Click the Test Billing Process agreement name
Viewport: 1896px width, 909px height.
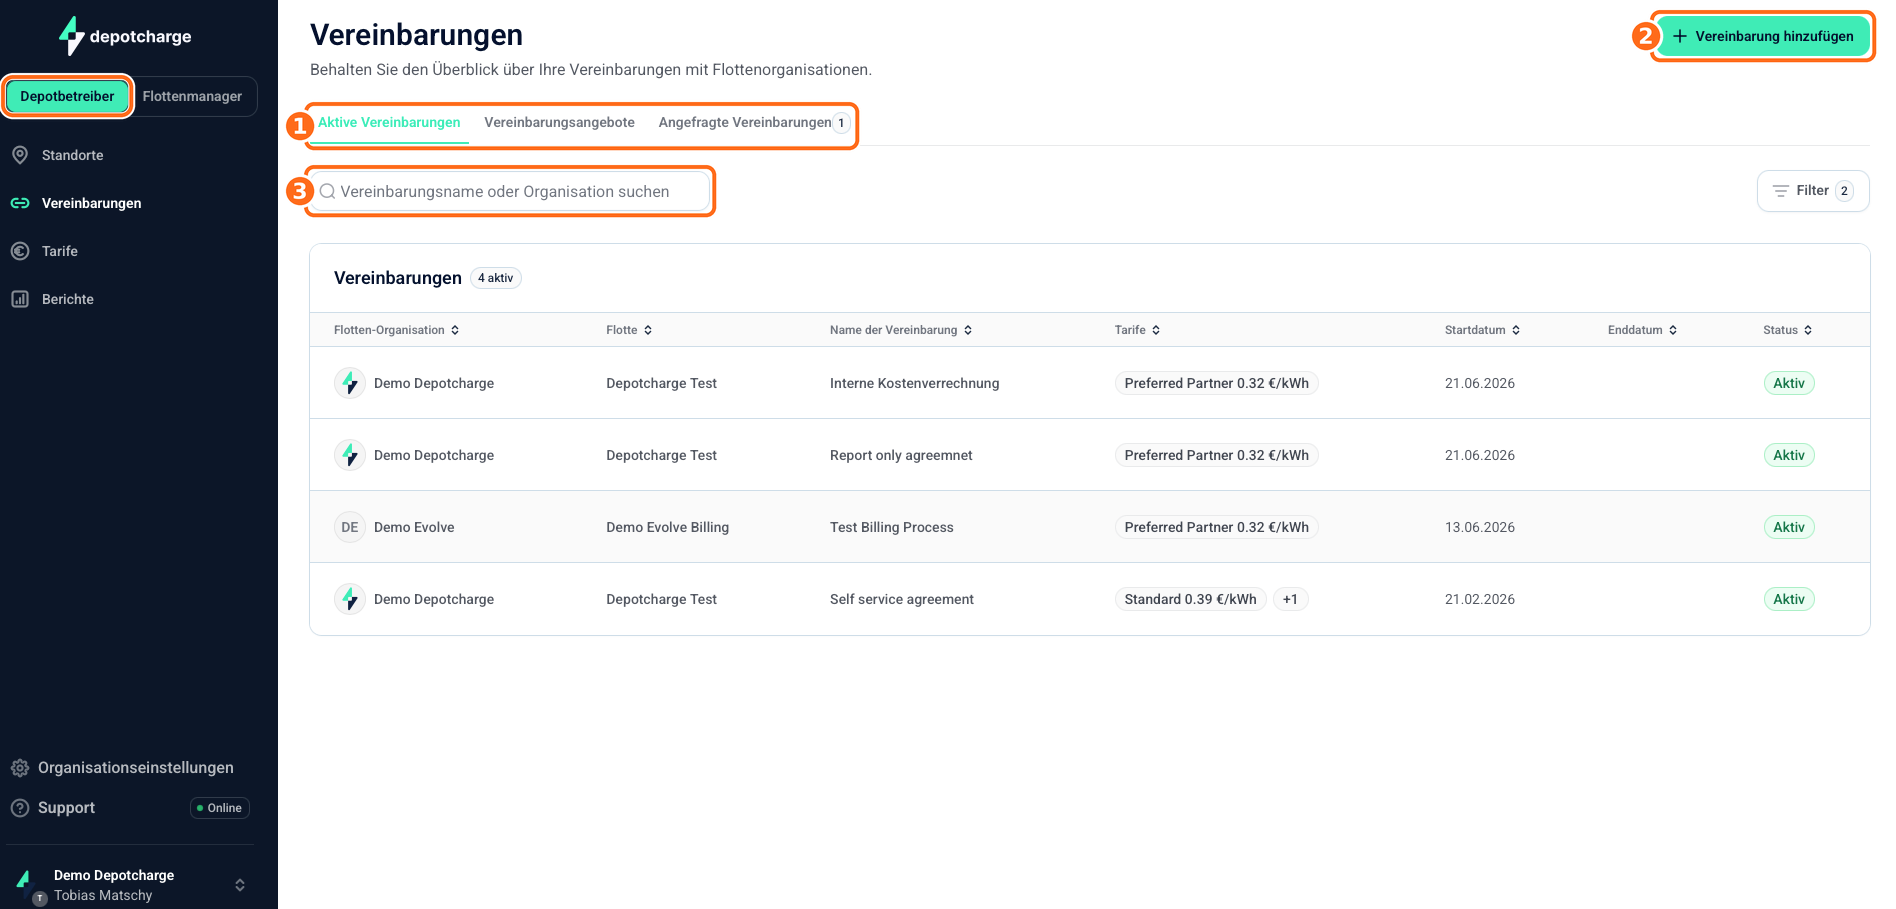[x=892, y=527]
